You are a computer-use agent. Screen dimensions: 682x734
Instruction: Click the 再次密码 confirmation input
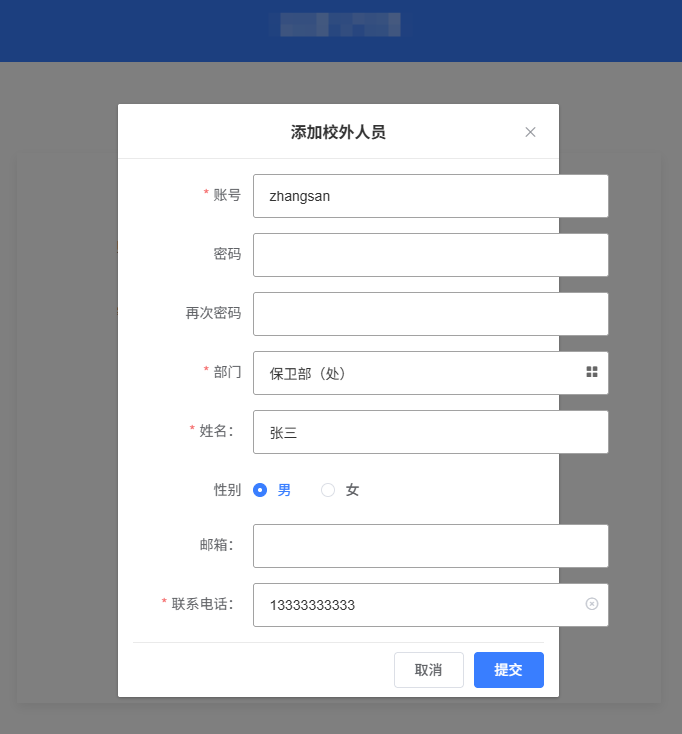click(431, 314)
